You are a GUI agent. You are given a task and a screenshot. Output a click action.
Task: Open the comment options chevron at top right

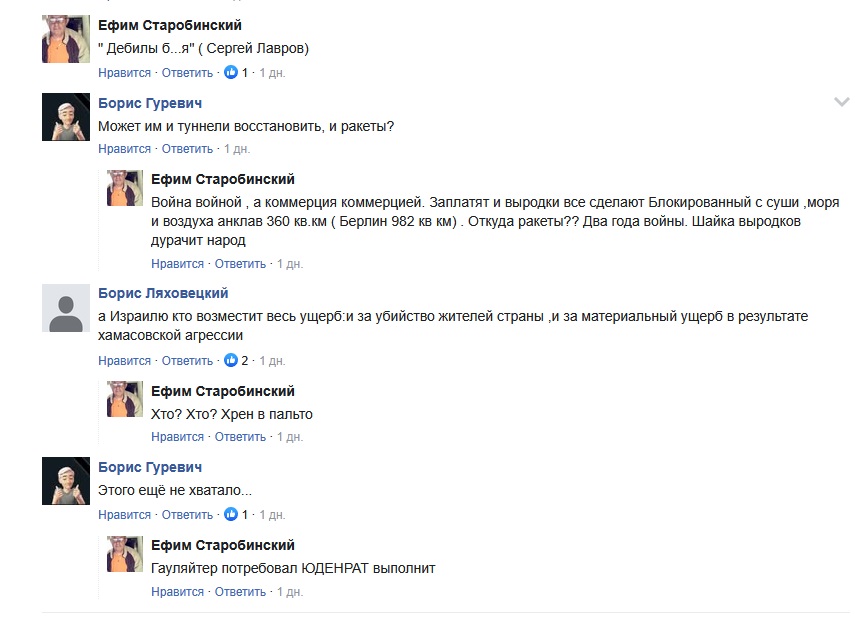[841, 102]
